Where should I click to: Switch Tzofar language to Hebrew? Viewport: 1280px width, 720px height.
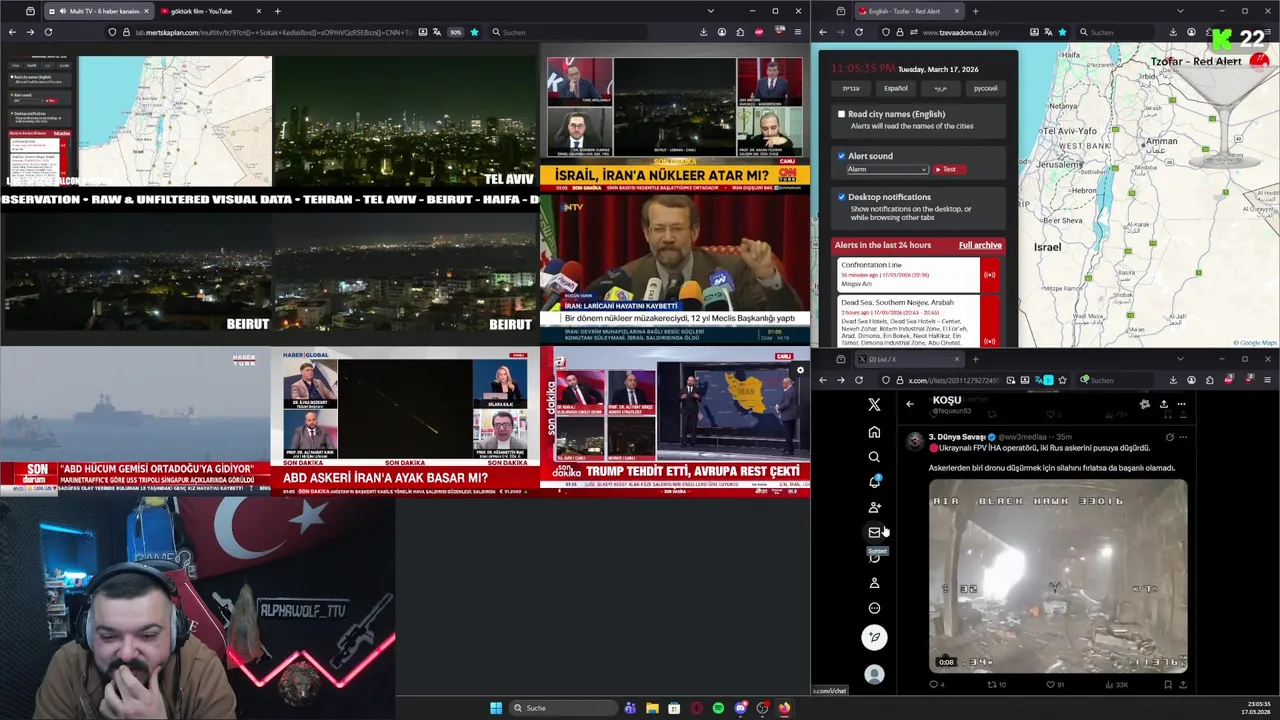point(851,88)
